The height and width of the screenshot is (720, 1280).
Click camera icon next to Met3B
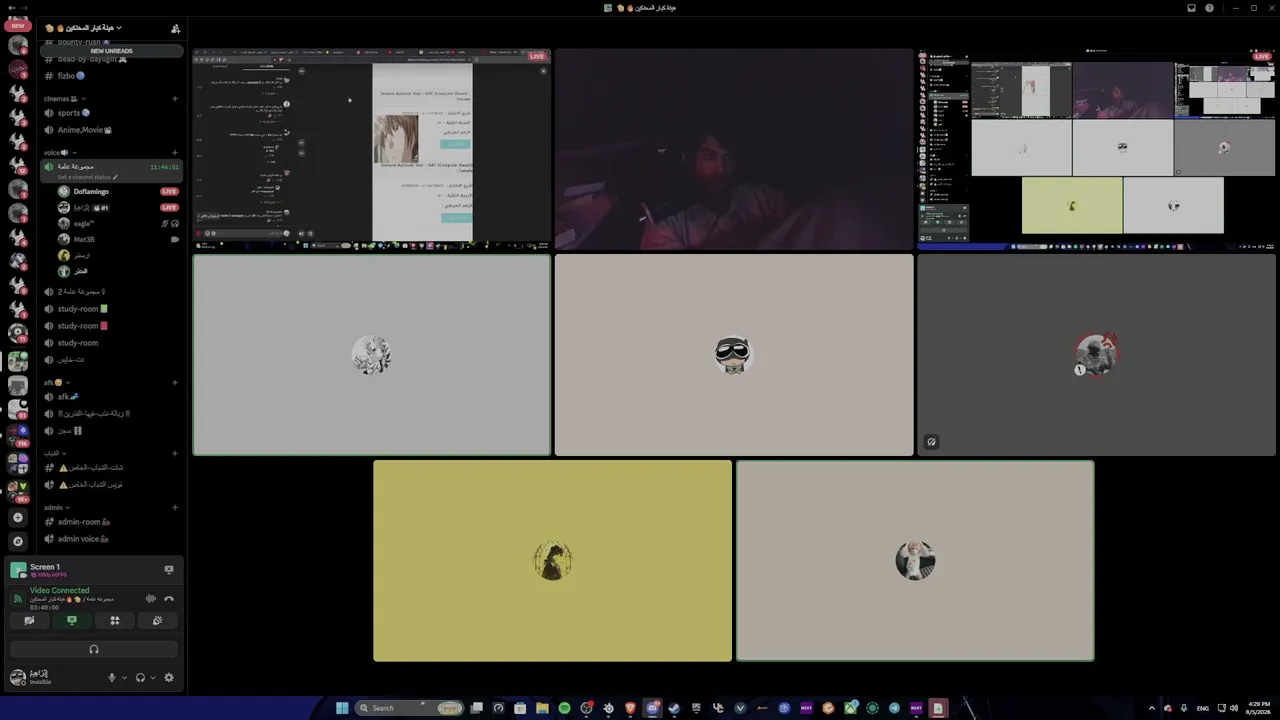[175, 240]
